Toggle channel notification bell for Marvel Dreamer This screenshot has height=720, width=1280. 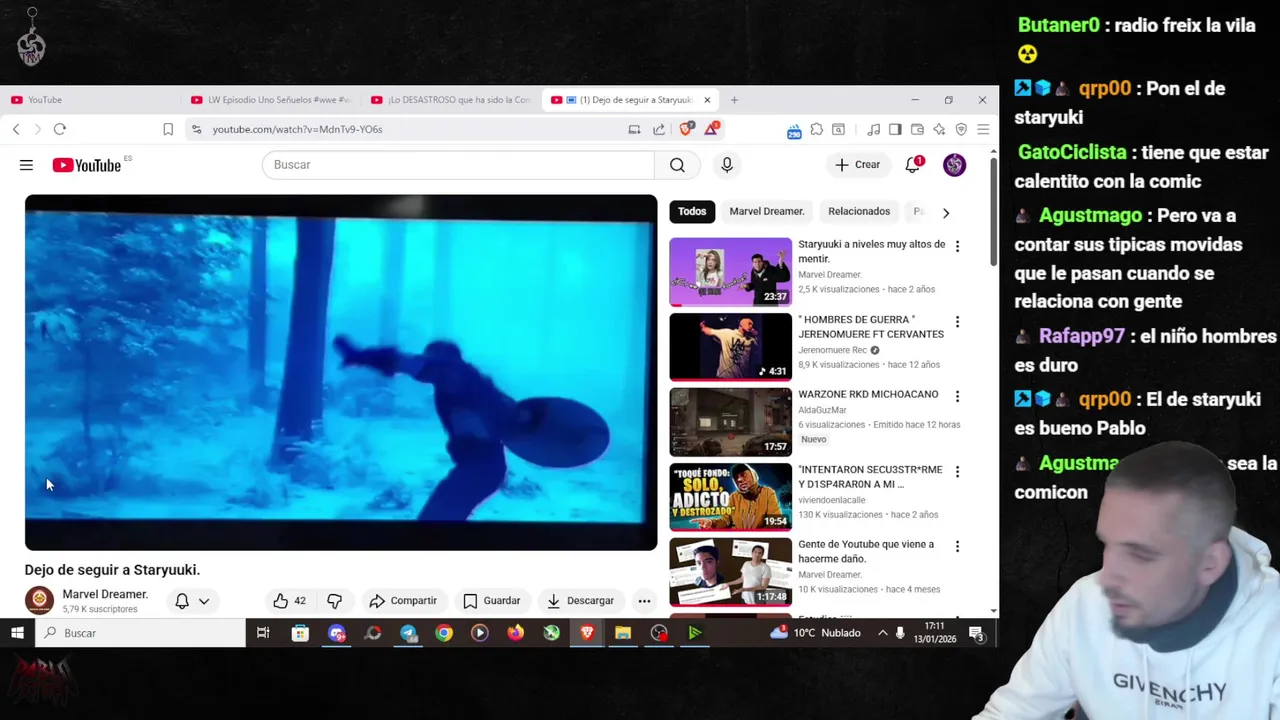(182, 601)
